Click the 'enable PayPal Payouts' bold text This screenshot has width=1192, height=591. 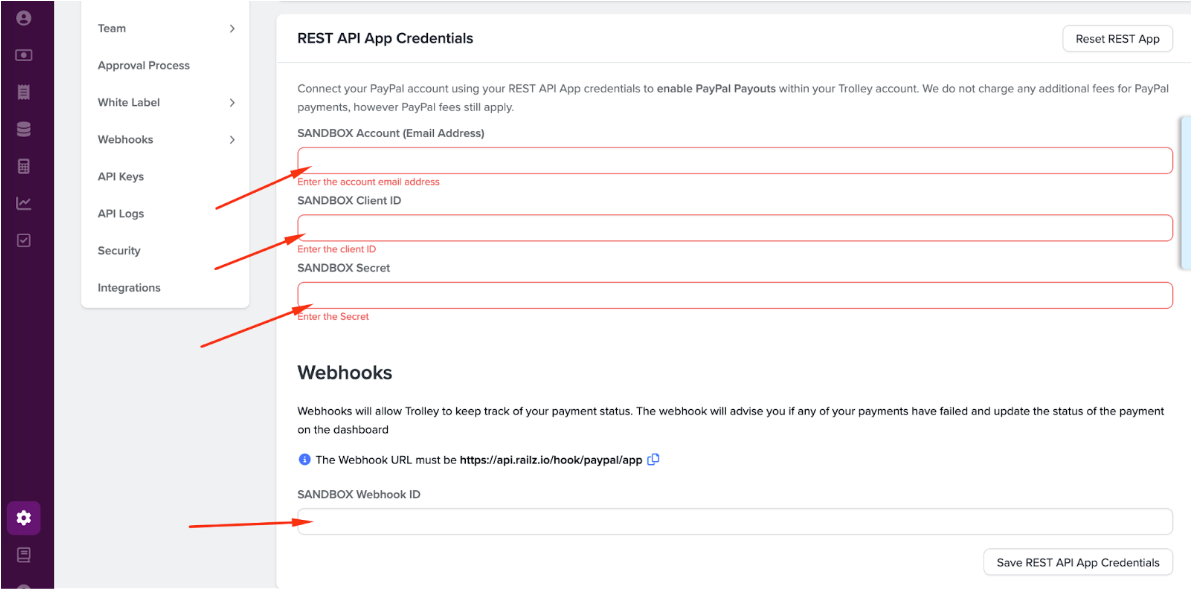click(x=715, y=88)
